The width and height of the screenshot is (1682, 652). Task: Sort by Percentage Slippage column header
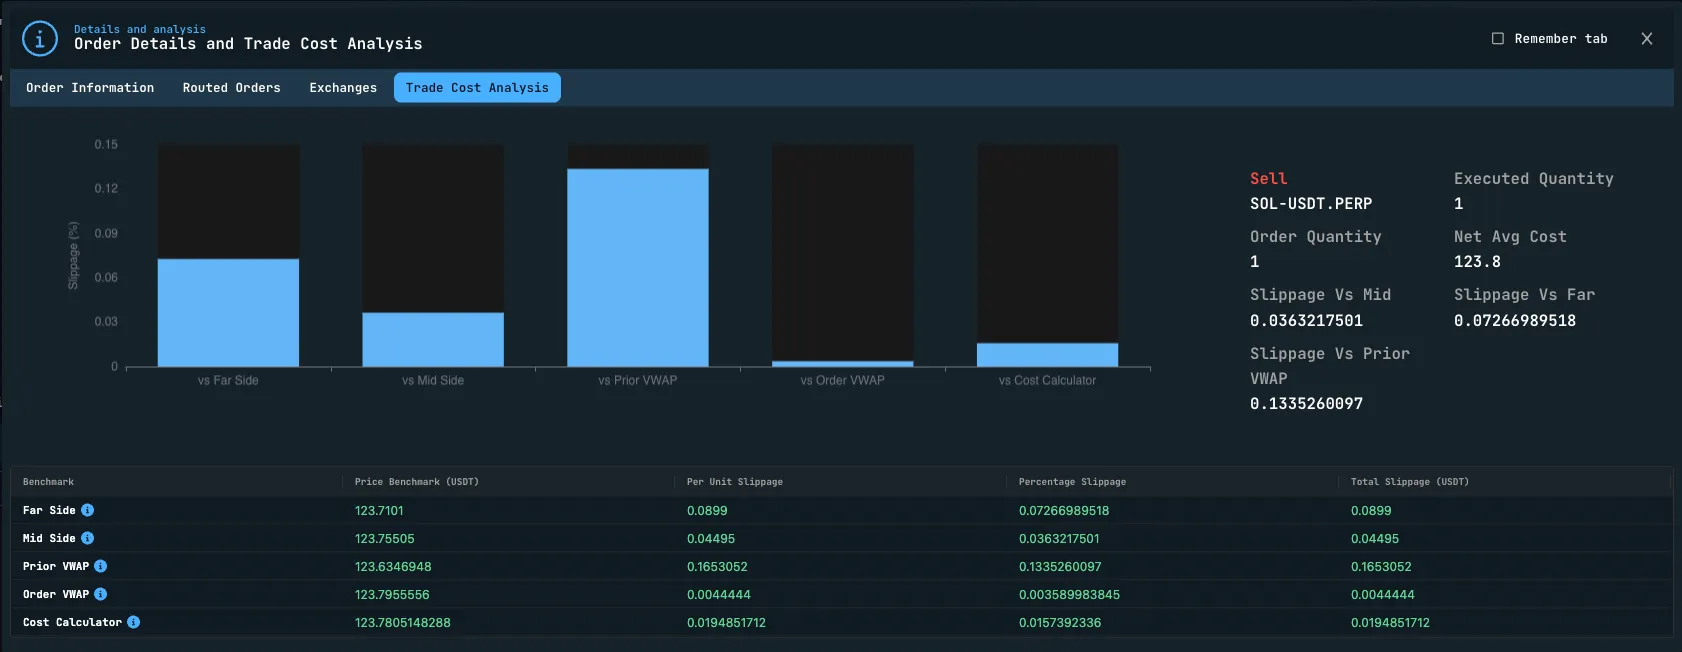pyautogui.click(x=1072, y=482)
